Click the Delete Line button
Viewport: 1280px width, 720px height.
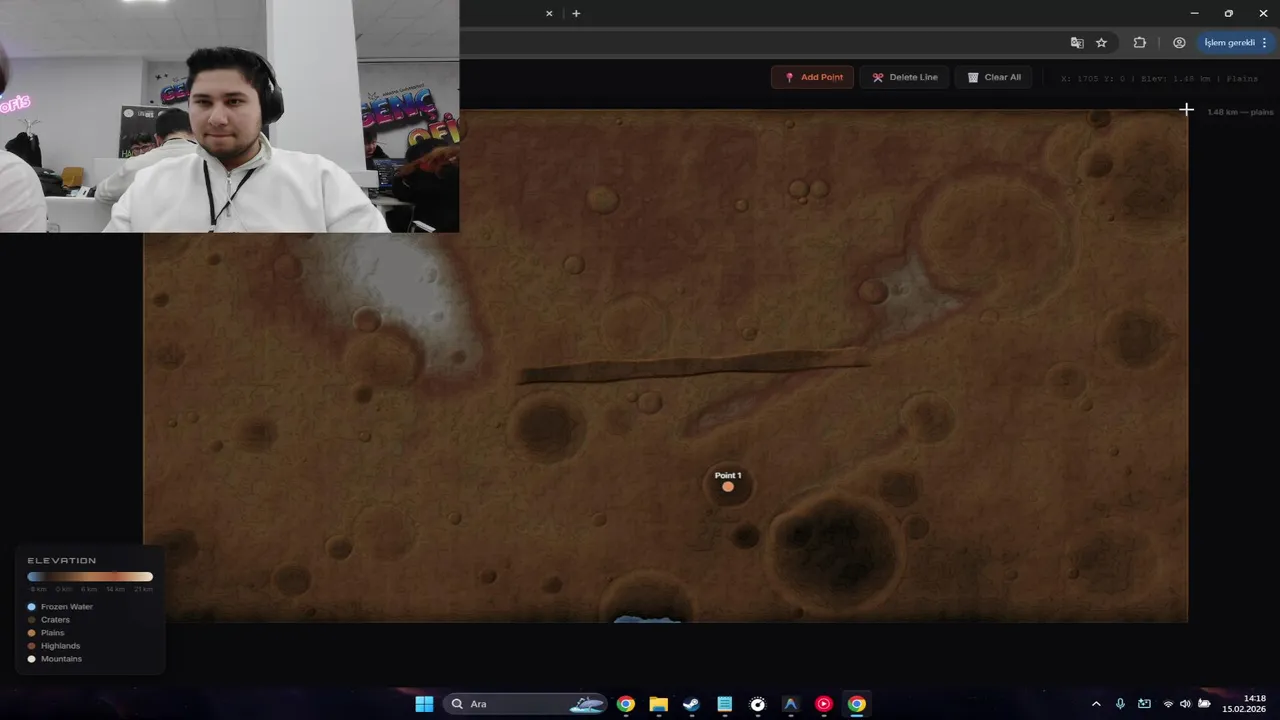904,77
